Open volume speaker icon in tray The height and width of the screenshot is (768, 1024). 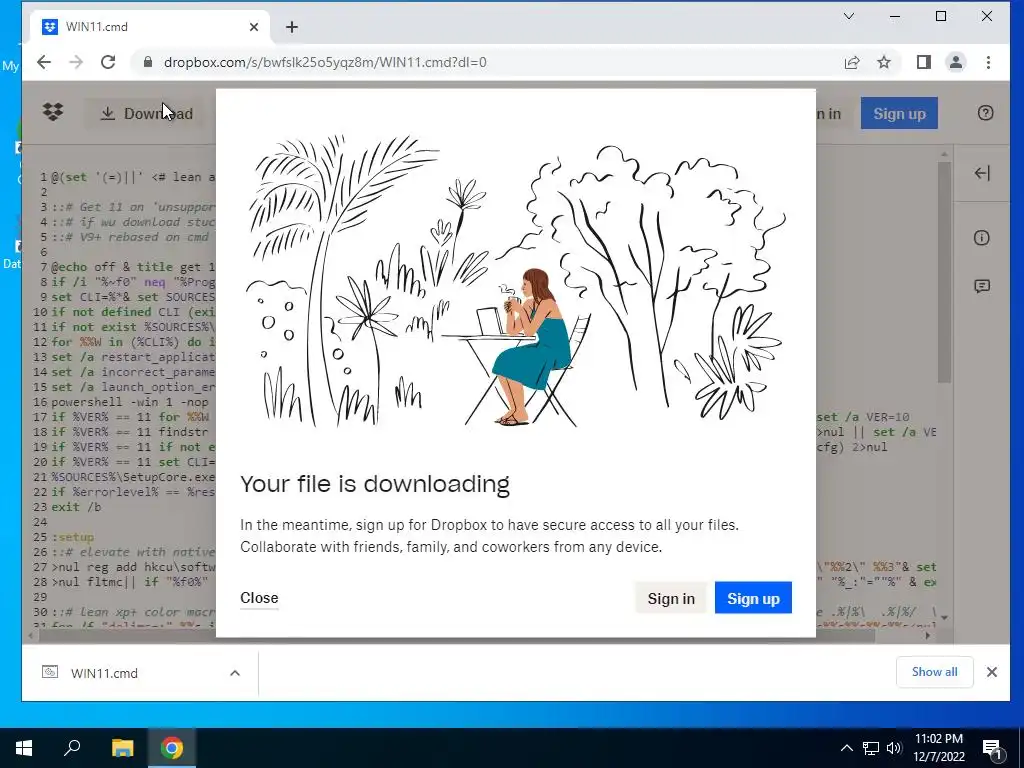(894, 748)
